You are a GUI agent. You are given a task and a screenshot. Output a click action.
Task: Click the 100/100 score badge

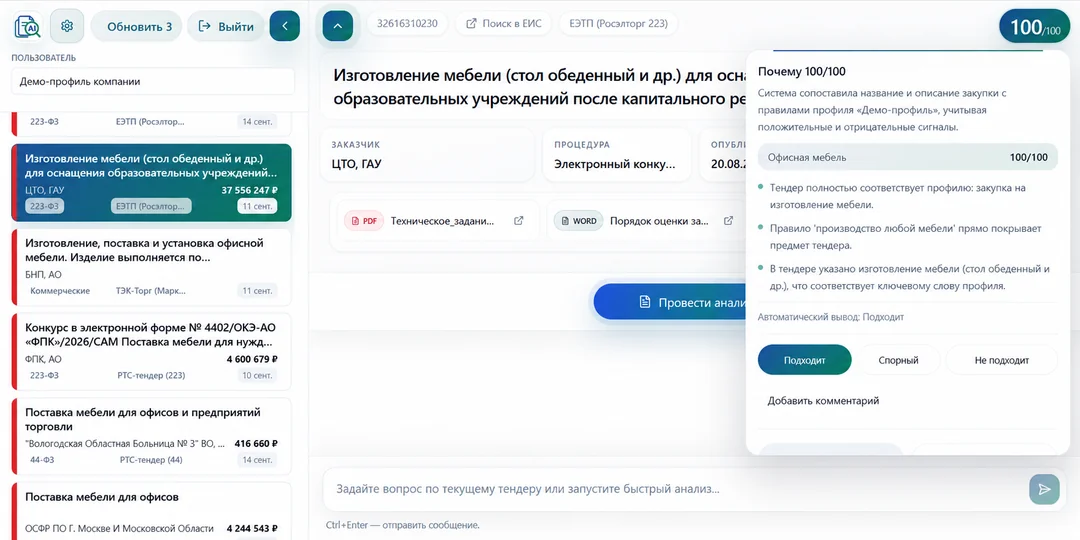[x=1035, y=27]
